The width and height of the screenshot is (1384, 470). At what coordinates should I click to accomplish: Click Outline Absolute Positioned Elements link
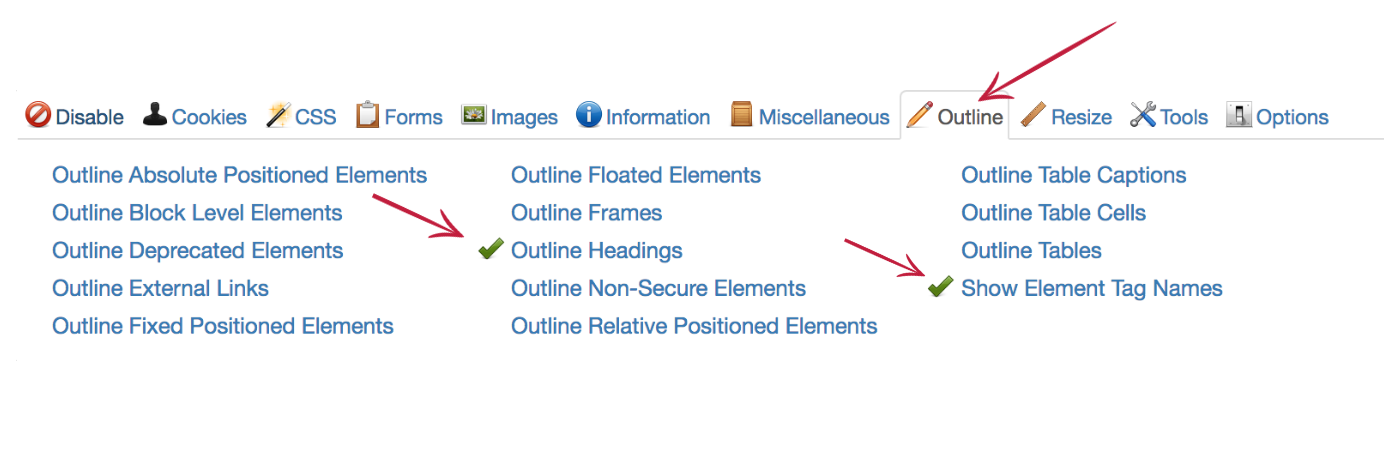[x=239, y=175]
